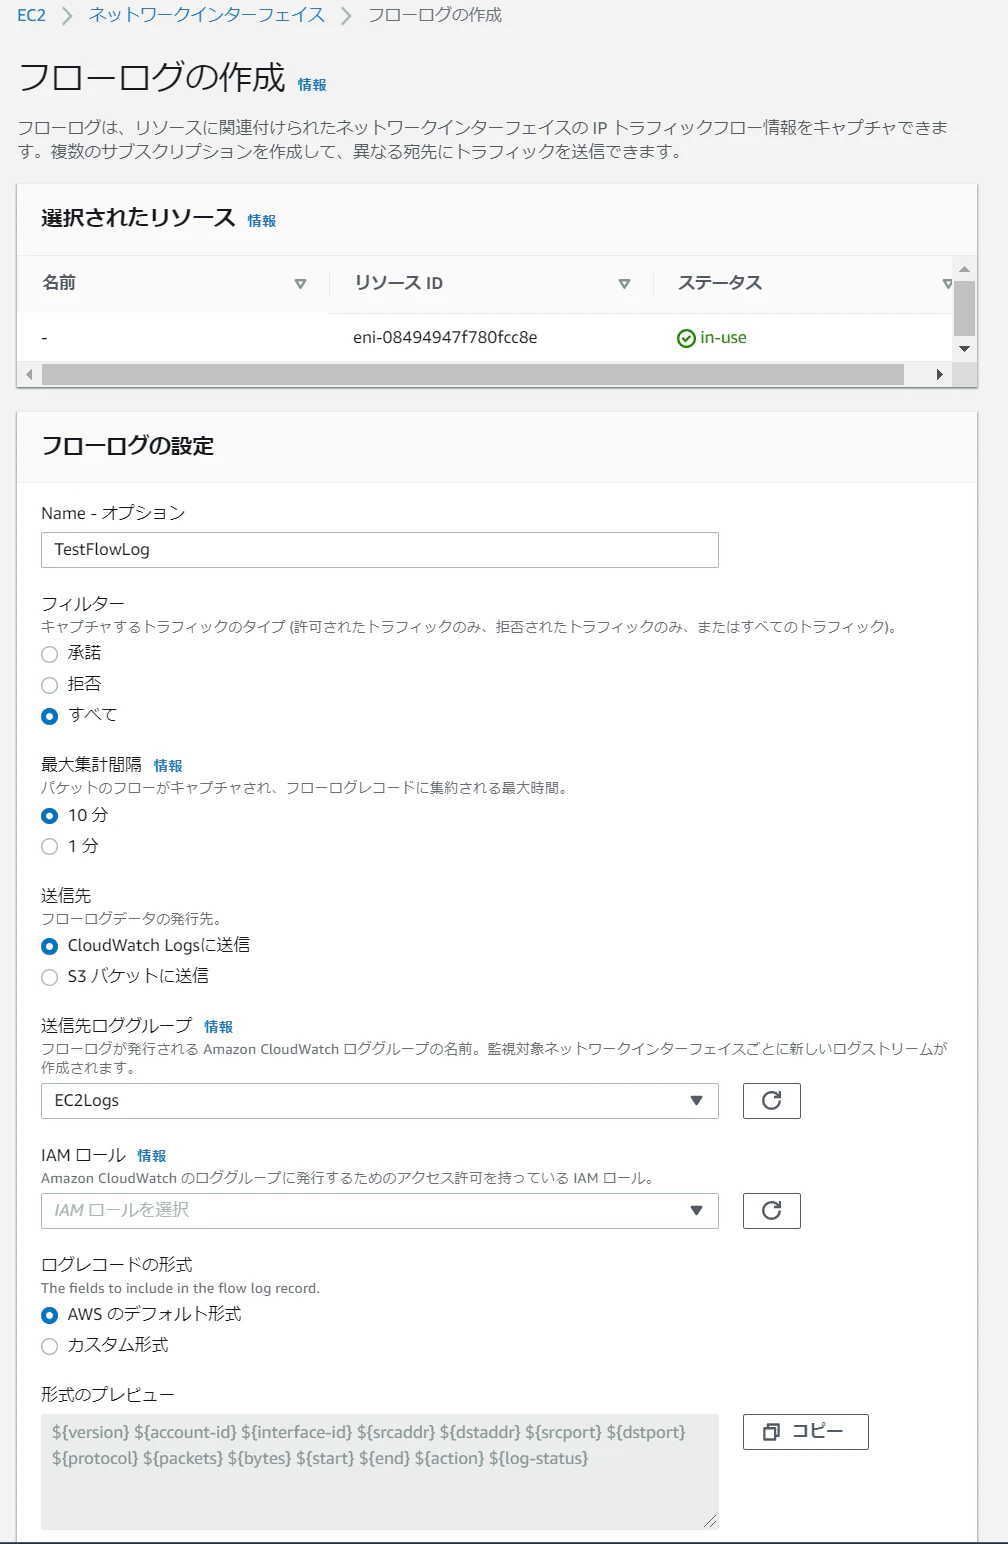1008x1544 pixels.
Task: Sort by the リソース ID column arrow
Action: (x=624, y=284)
